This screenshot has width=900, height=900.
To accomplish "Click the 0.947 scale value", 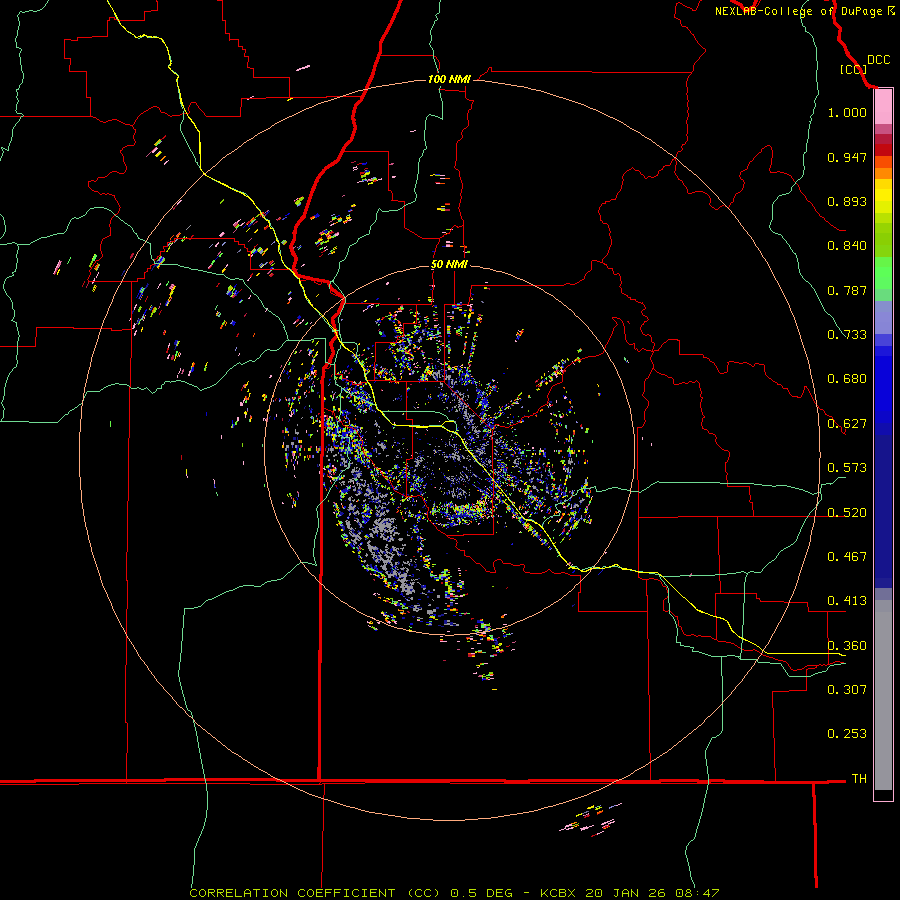I will tap(847, 157).
